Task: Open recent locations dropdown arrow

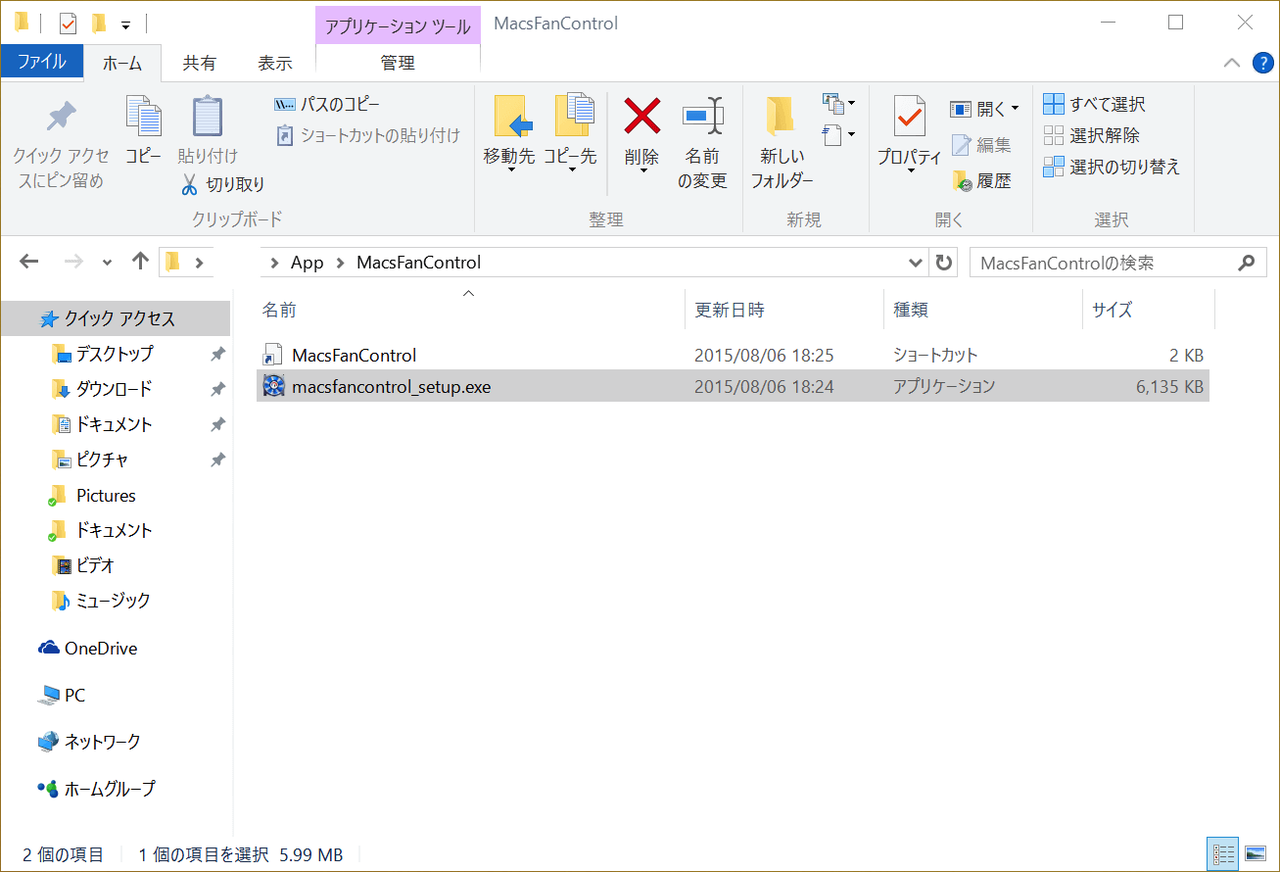Action: [107, 263]
